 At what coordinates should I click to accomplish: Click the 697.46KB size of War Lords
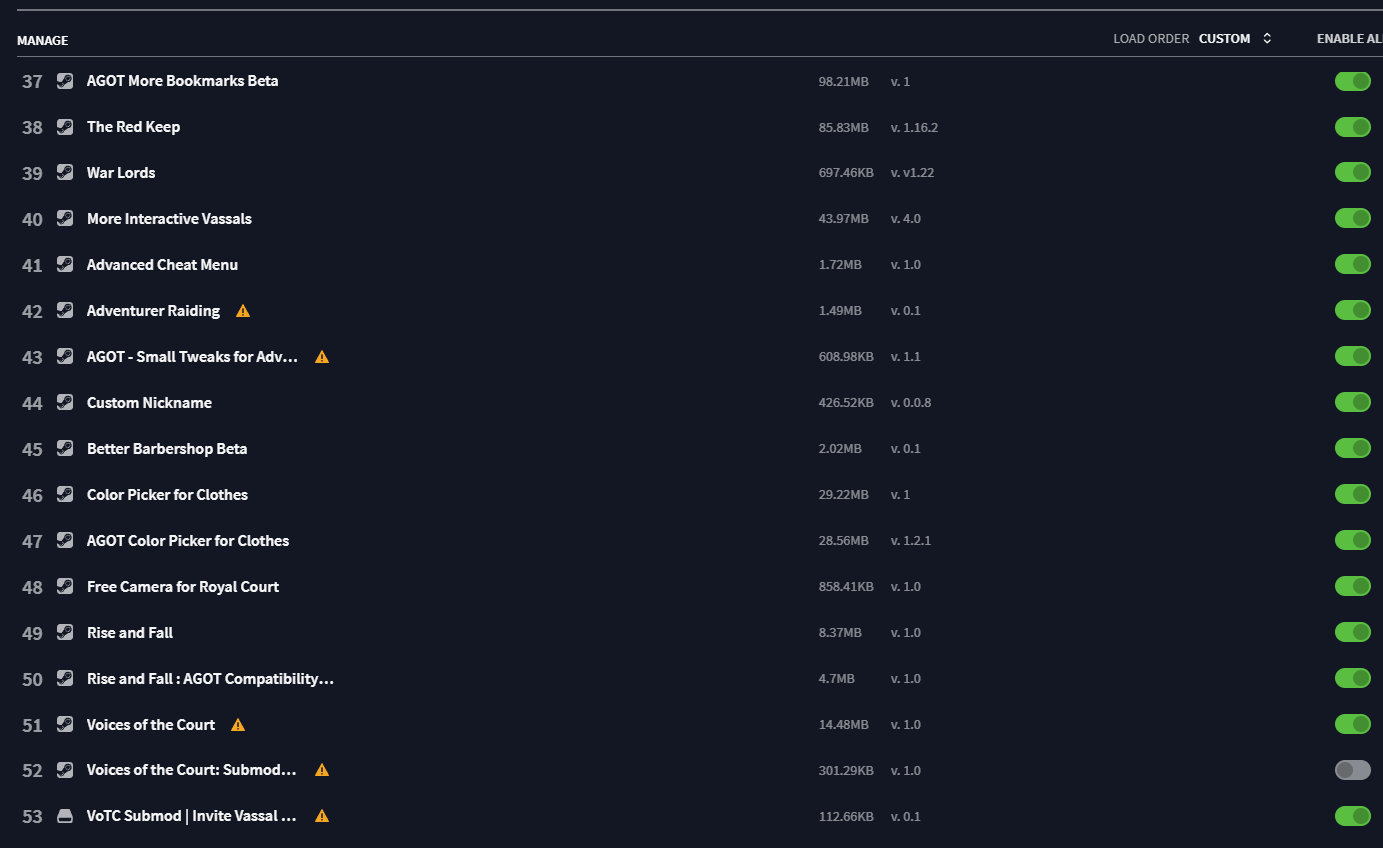pyautogui.click(x=846, y=173)
